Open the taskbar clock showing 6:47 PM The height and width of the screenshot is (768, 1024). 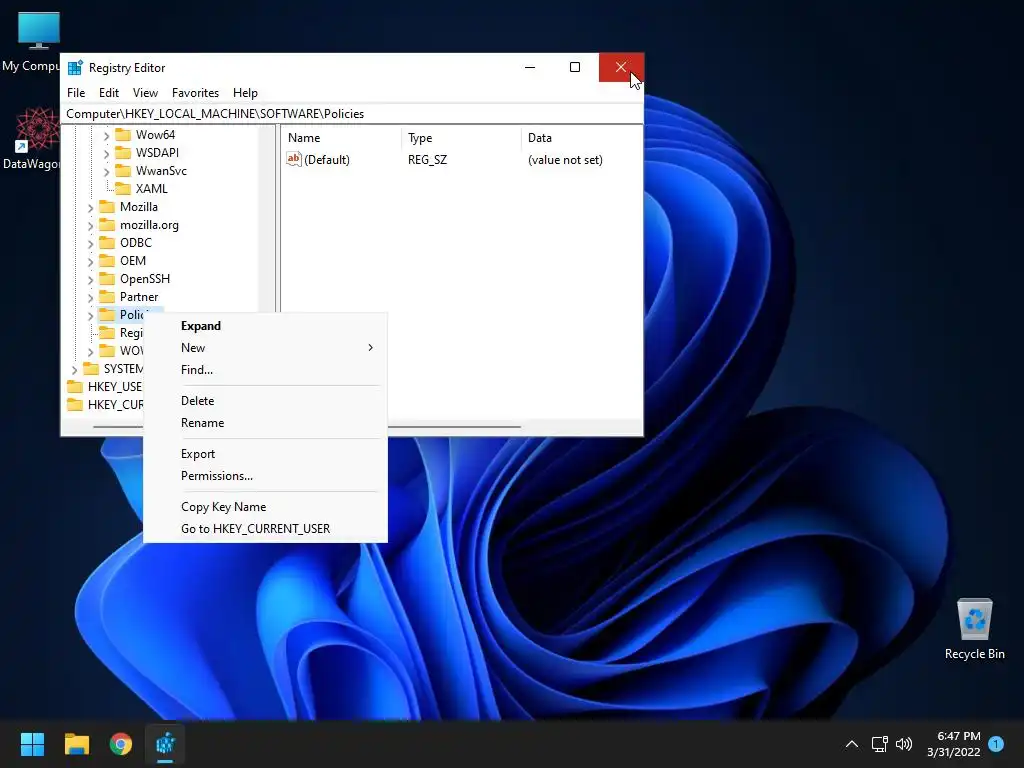953,744
